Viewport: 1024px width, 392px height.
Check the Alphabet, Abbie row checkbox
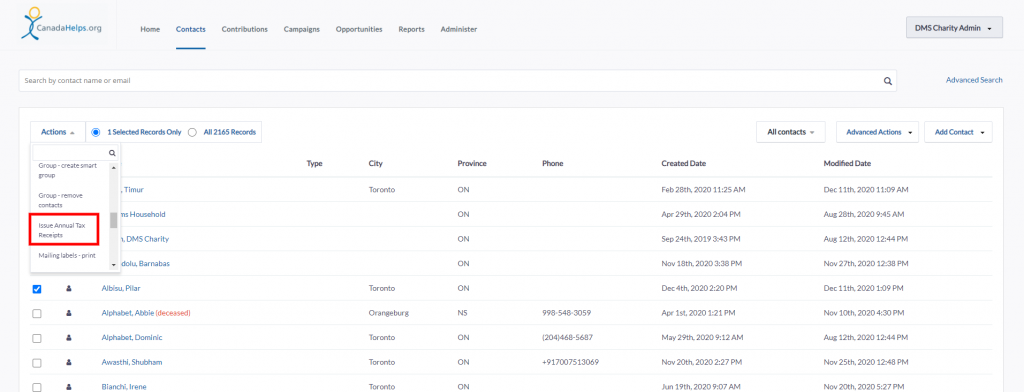point(37,314)
